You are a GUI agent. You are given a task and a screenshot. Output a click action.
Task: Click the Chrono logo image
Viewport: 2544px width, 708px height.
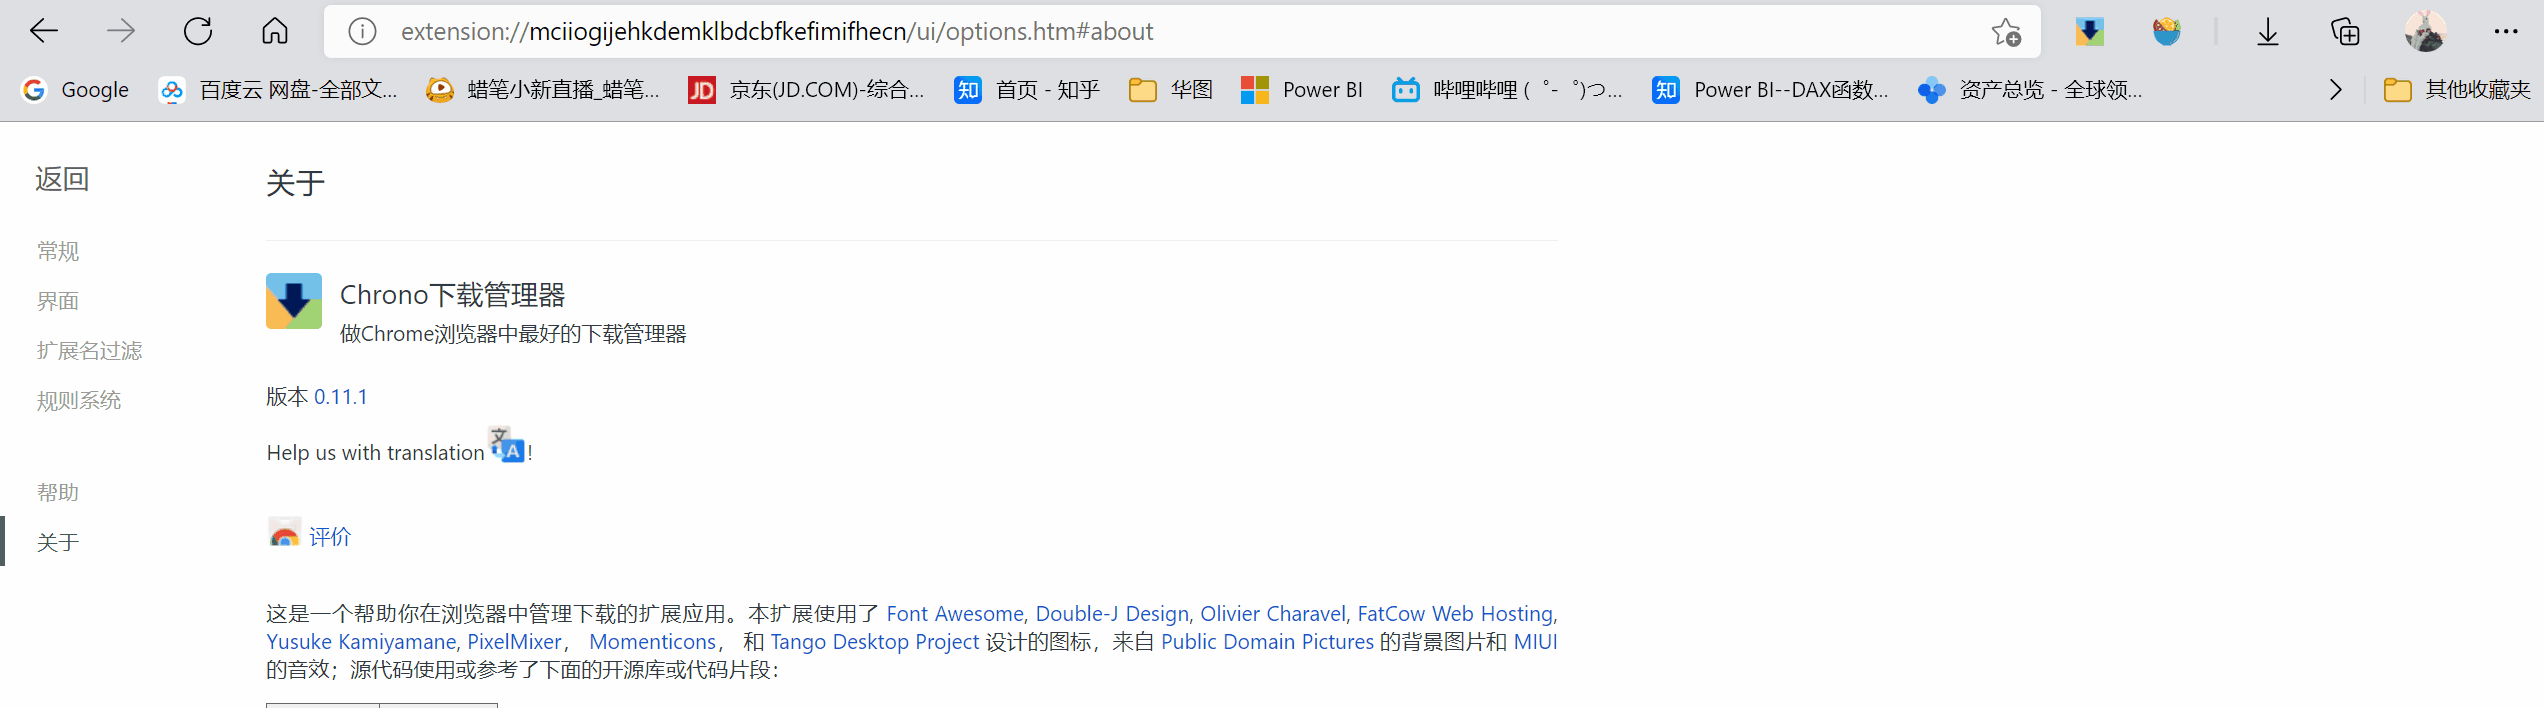point(294,301)
